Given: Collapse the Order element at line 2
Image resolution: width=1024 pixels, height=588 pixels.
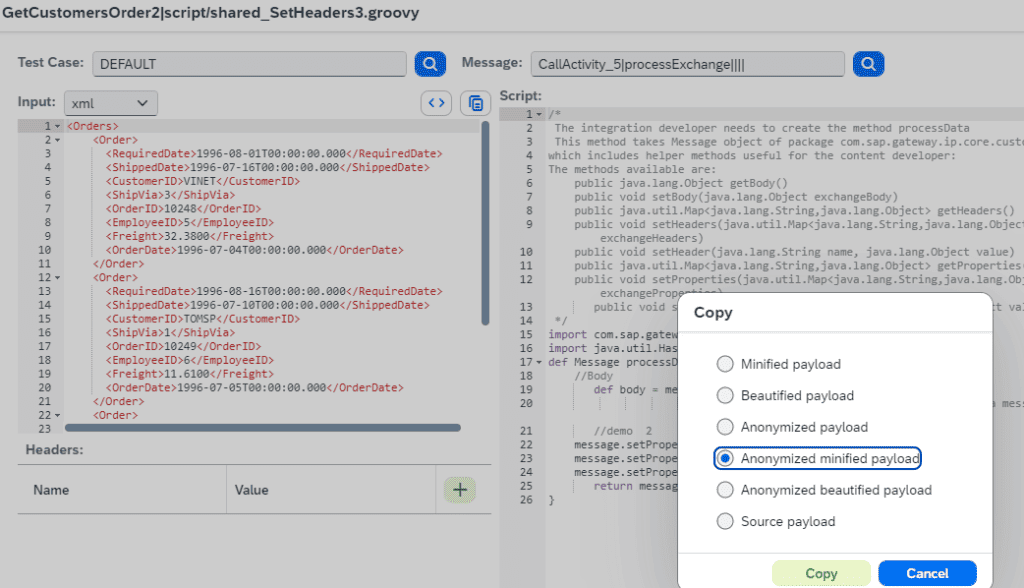Looking at the screenshot, I should click(57, 140).
